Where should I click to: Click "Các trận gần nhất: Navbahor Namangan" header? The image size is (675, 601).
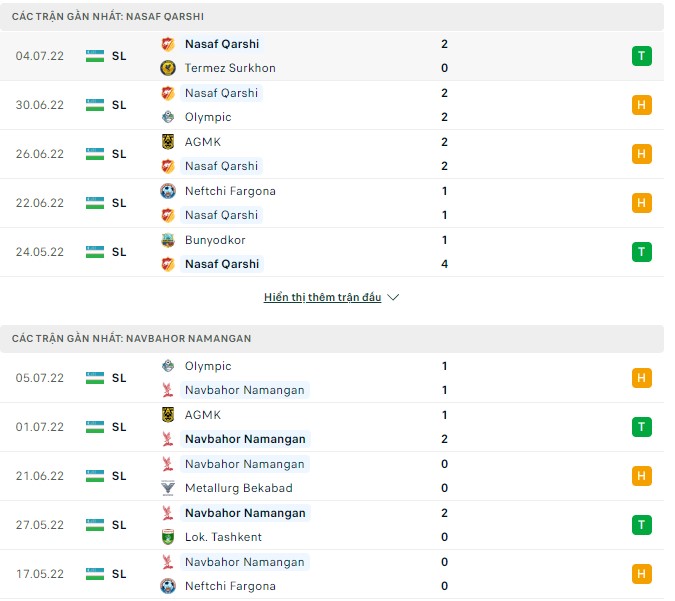(131, 339)
